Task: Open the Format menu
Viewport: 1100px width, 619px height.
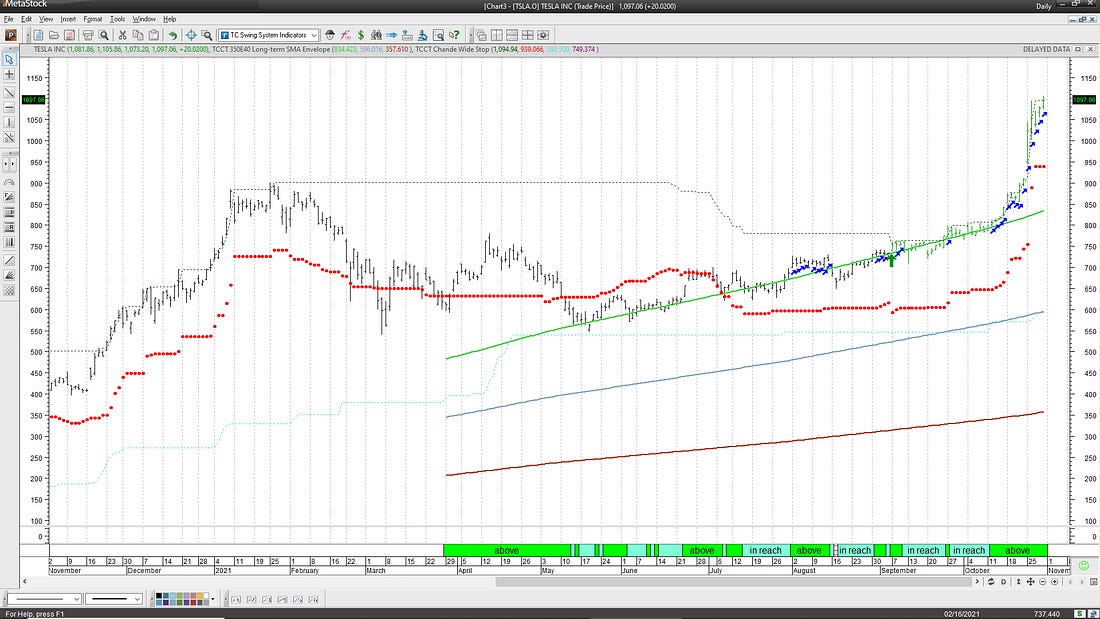Action: (93, 19)
